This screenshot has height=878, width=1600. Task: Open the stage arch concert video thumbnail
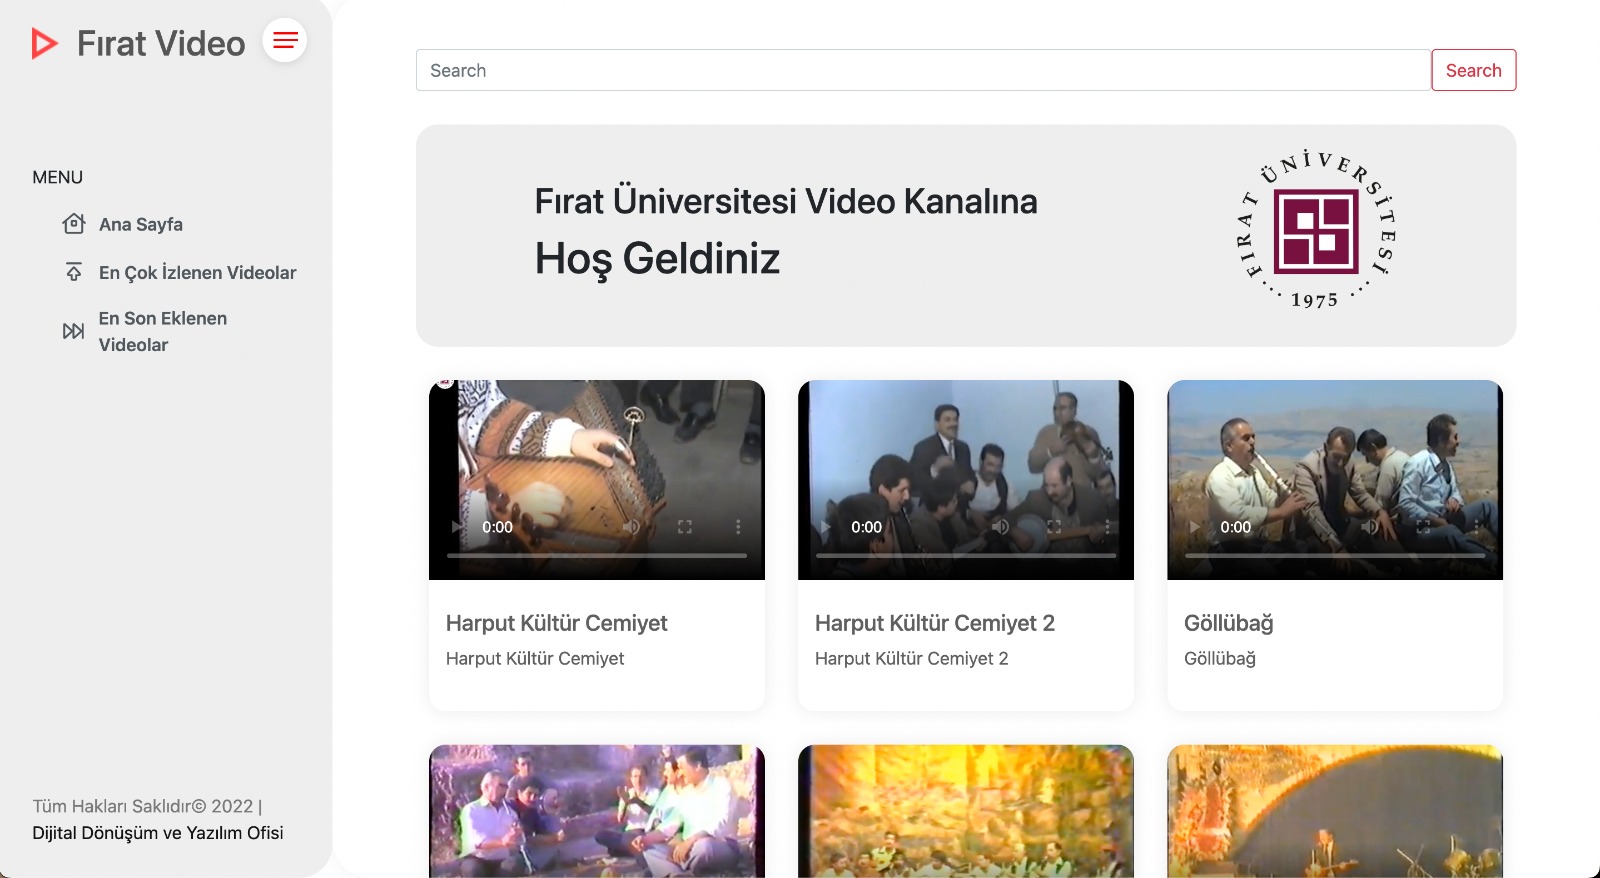click(1335, 811)
